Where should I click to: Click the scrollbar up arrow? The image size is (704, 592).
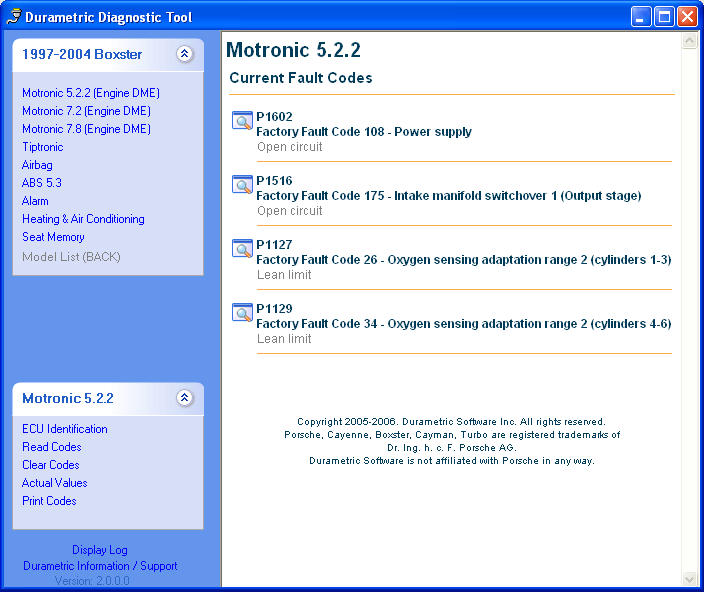pos(689,41)
